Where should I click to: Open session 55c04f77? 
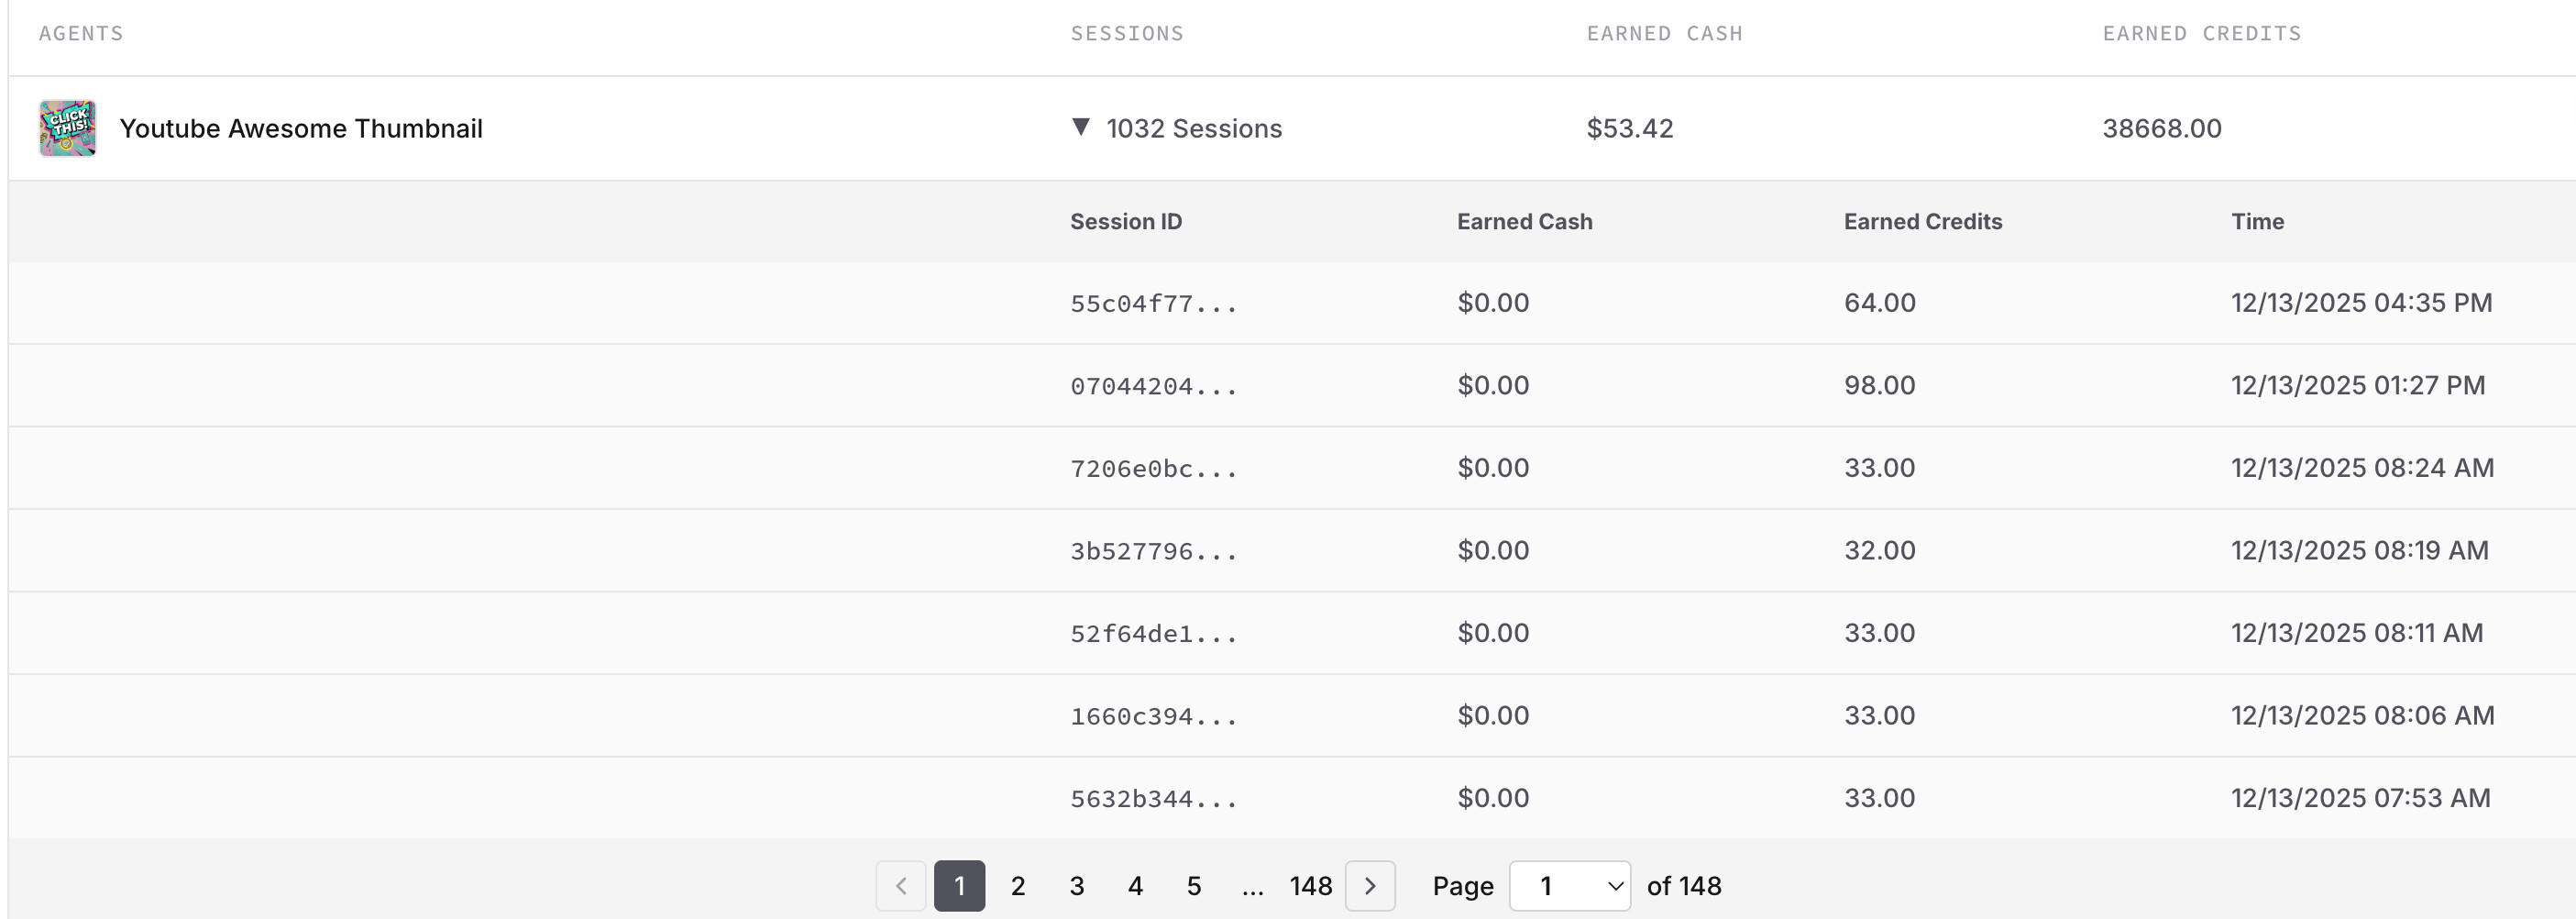coord(1153,304)
